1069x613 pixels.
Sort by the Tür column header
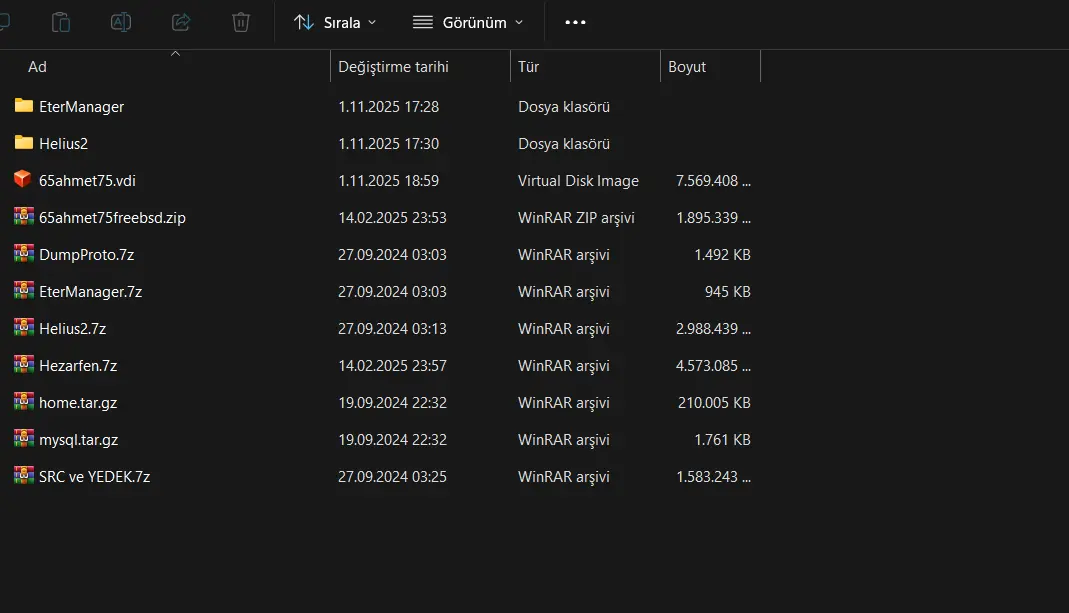pyautogui.click(x=529, y=67)
